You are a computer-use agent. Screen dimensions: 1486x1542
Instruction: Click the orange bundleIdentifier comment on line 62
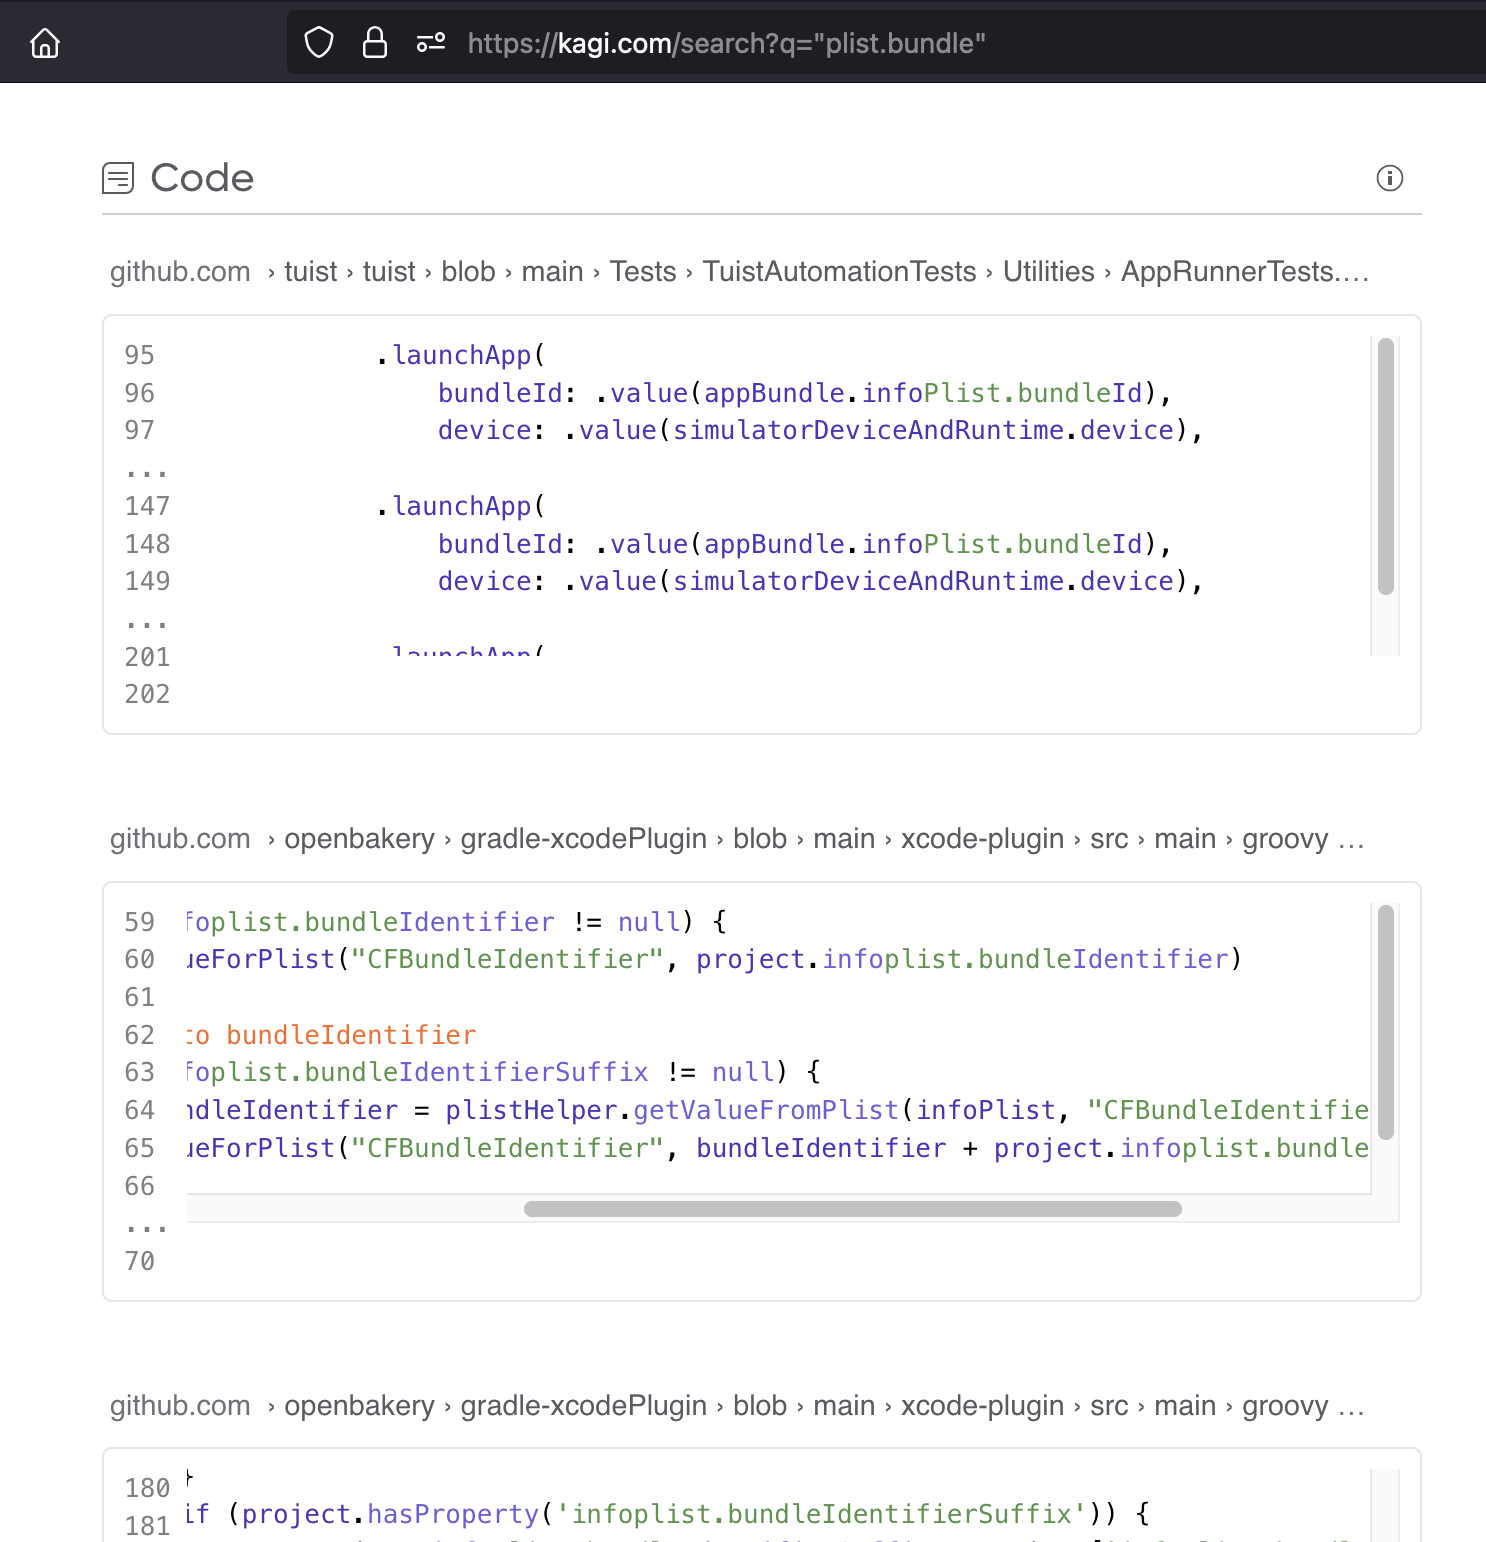(350, 1035)
